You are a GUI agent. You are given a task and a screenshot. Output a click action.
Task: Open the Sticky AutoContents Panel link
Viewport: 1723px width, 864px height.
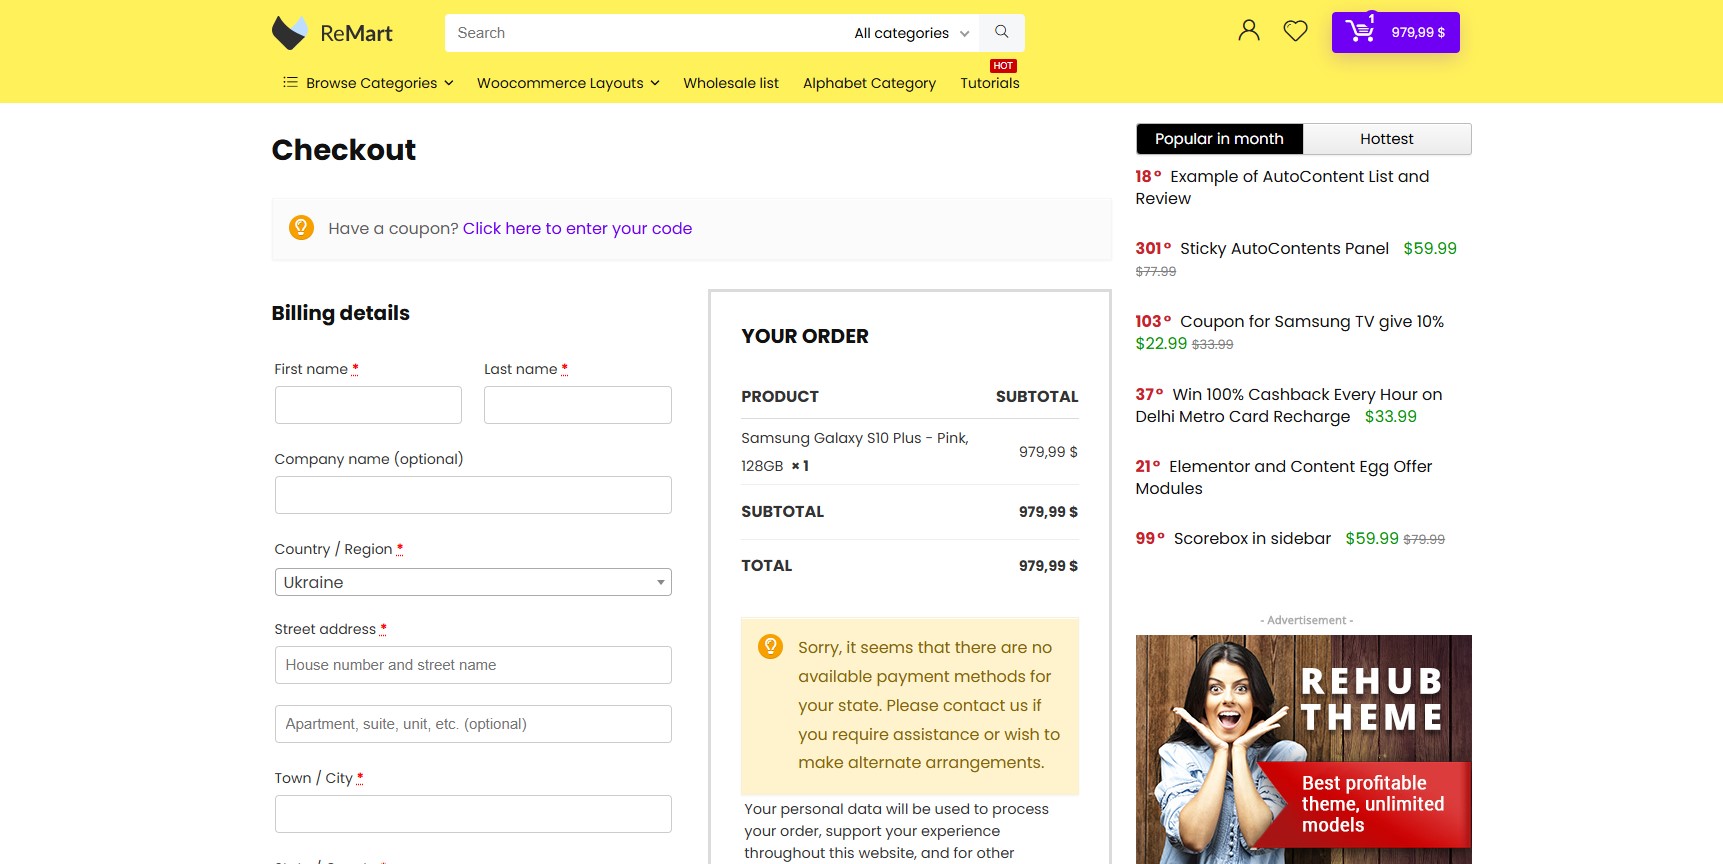[x=1284, y=248]
